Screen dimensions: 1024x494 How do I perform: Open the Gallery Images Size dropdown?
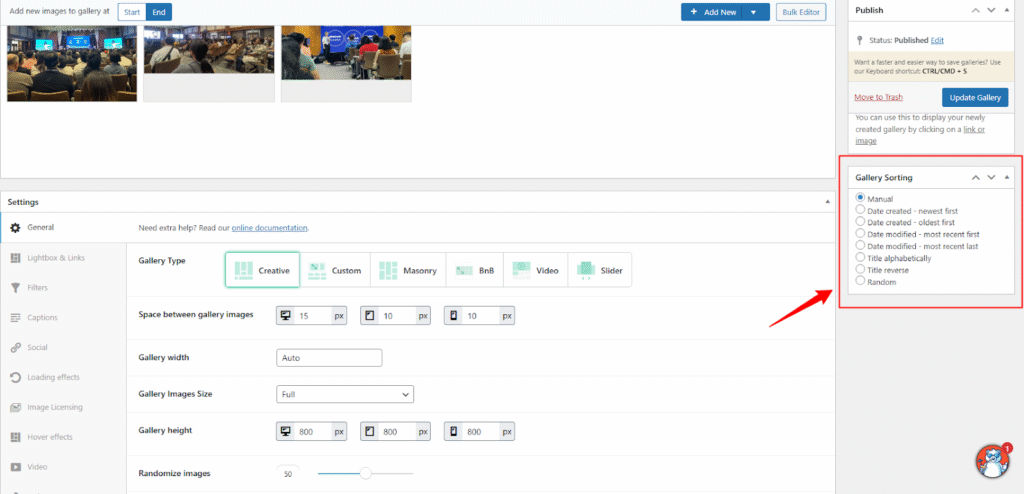tap(345, 394)
